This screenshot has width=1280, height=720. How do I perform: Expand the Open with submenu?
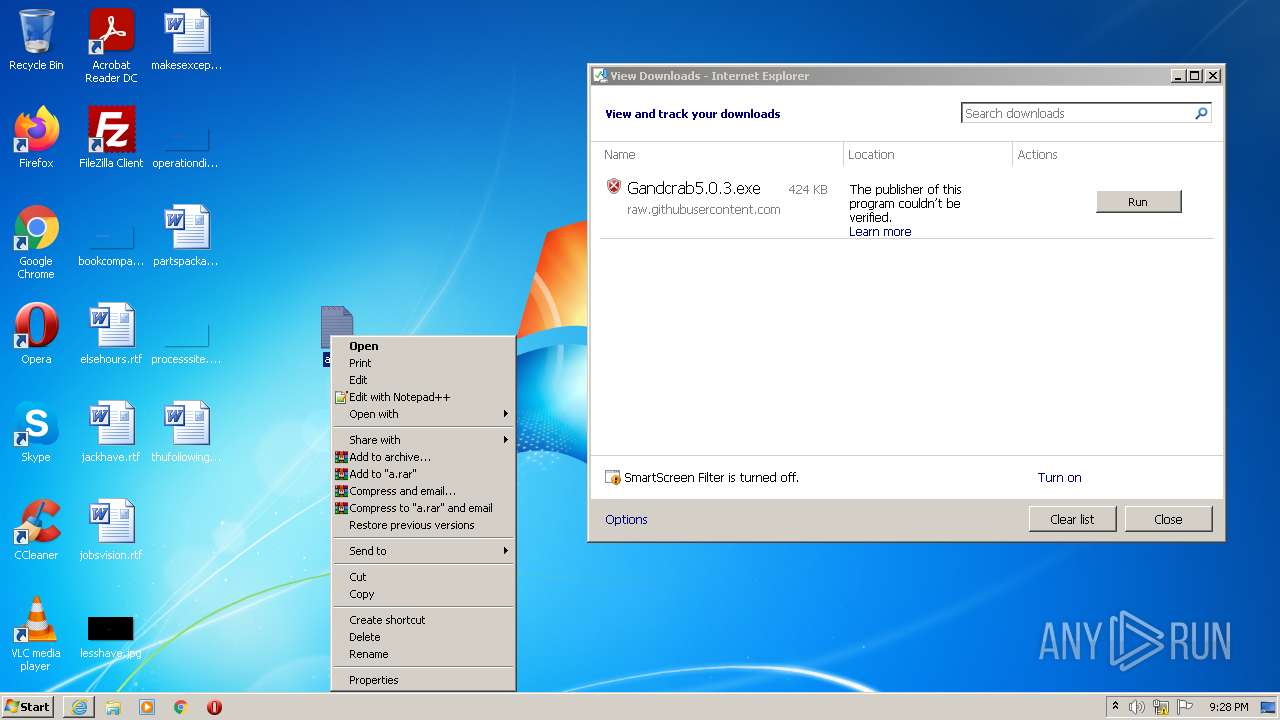423,414
